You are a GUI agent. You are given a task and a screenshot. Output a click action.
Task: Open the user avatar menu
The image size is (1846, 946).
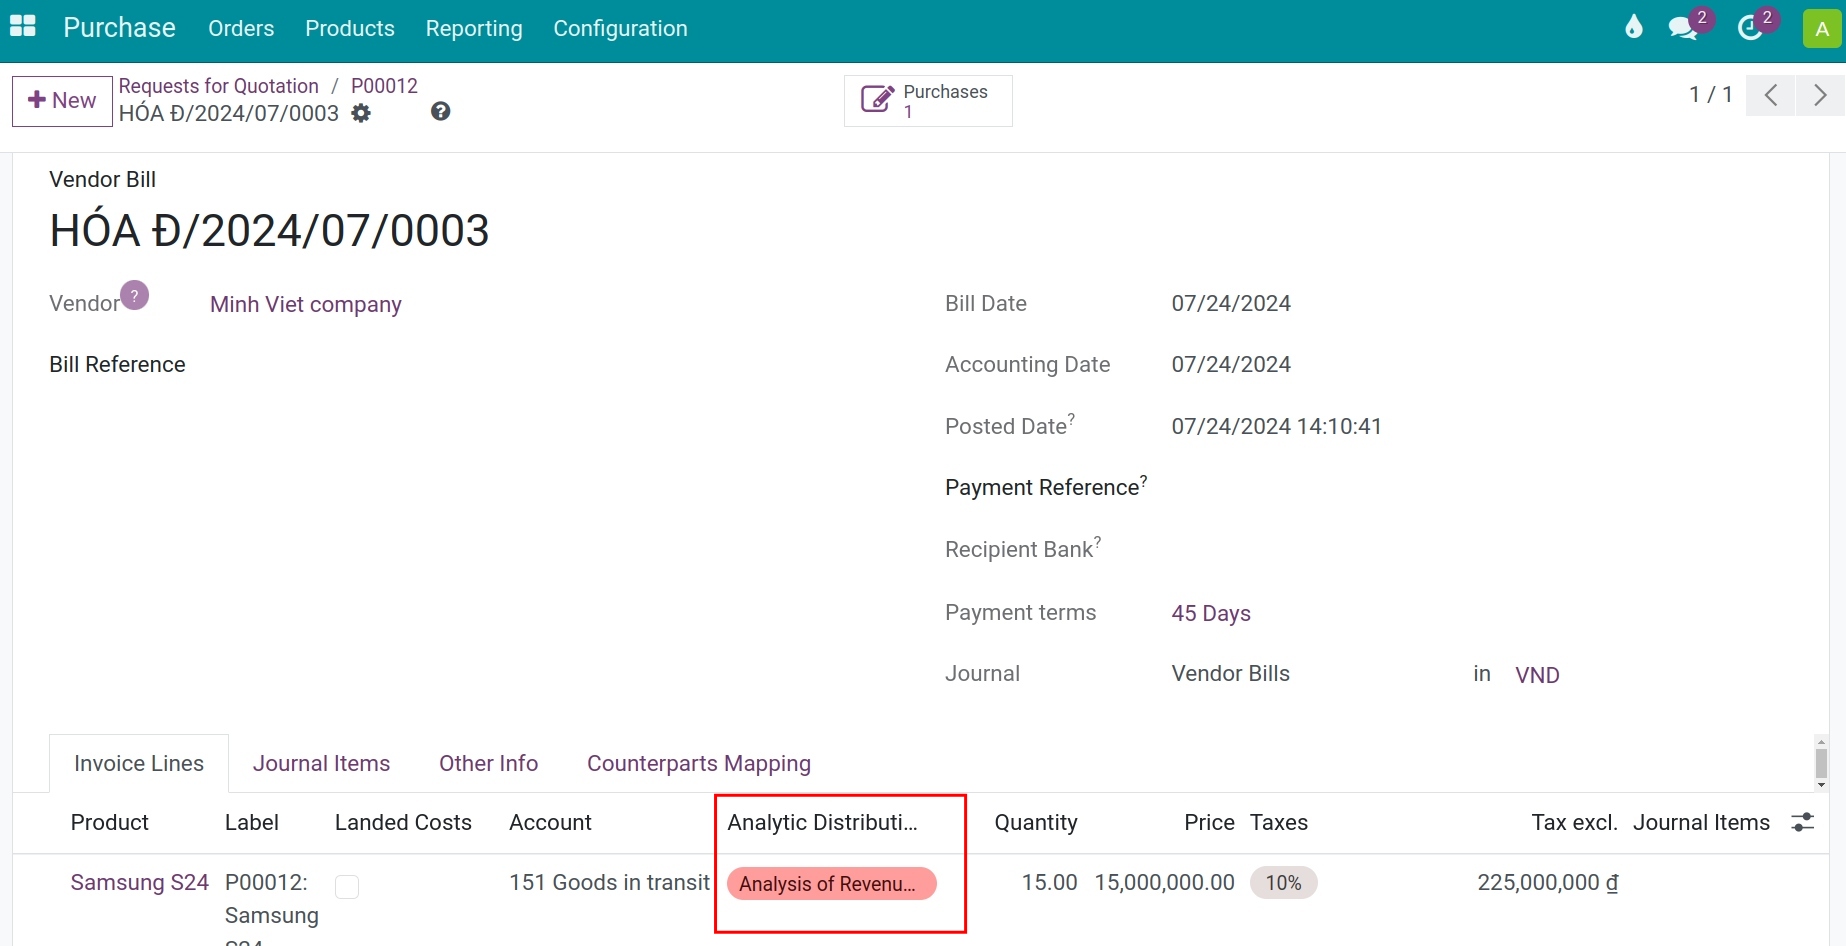(1820, 27)
